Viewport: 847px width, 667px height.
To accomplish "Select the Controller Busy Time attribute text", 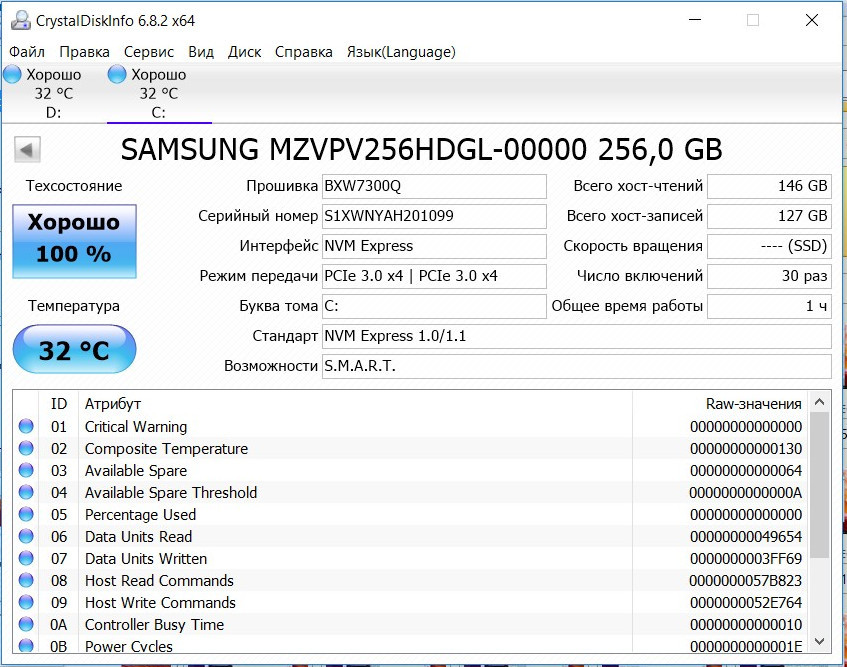I will point(154,625).
